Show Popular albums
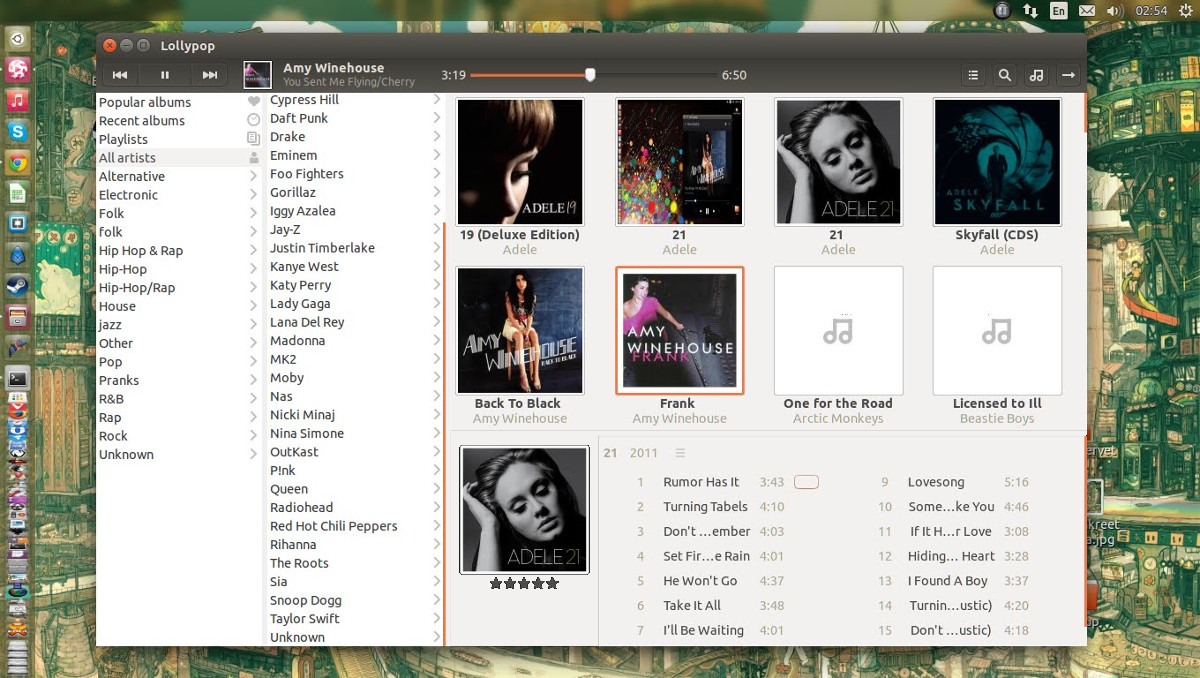Viewport: 1200px width, 678px height. pos(178,102)
